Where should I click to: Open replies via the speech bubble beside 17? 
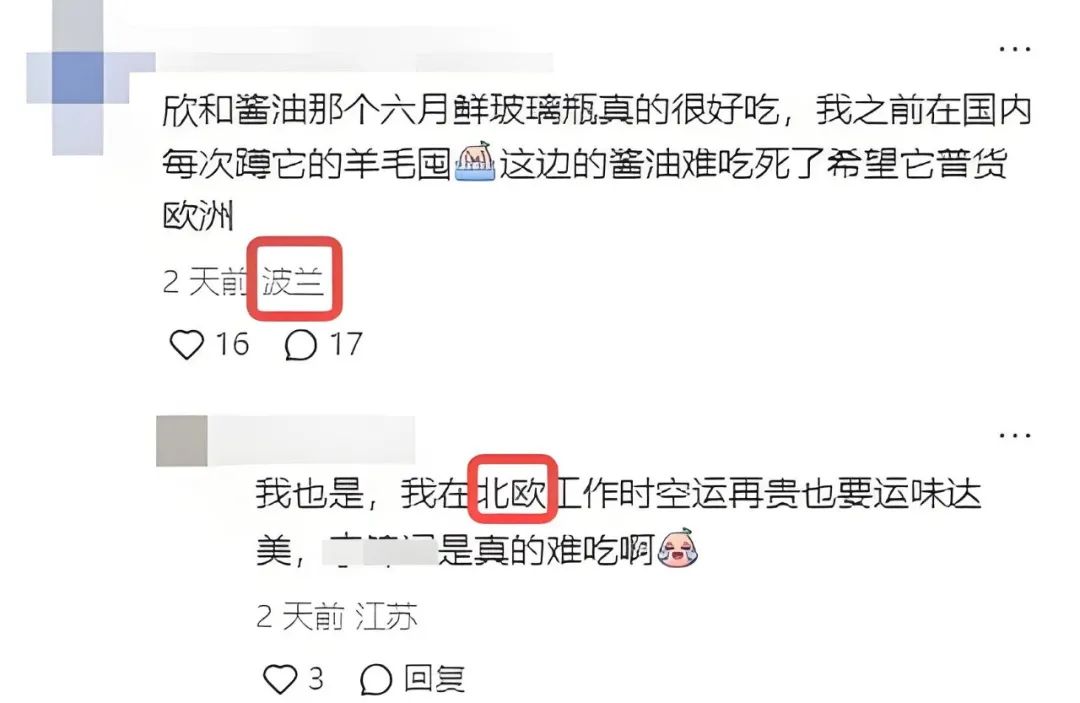point(301,345)
